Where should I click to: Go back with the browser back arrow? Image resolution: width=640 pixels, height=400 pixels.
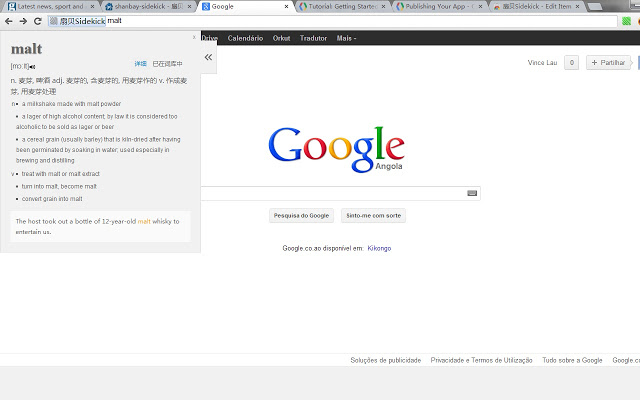click(8, 21)
